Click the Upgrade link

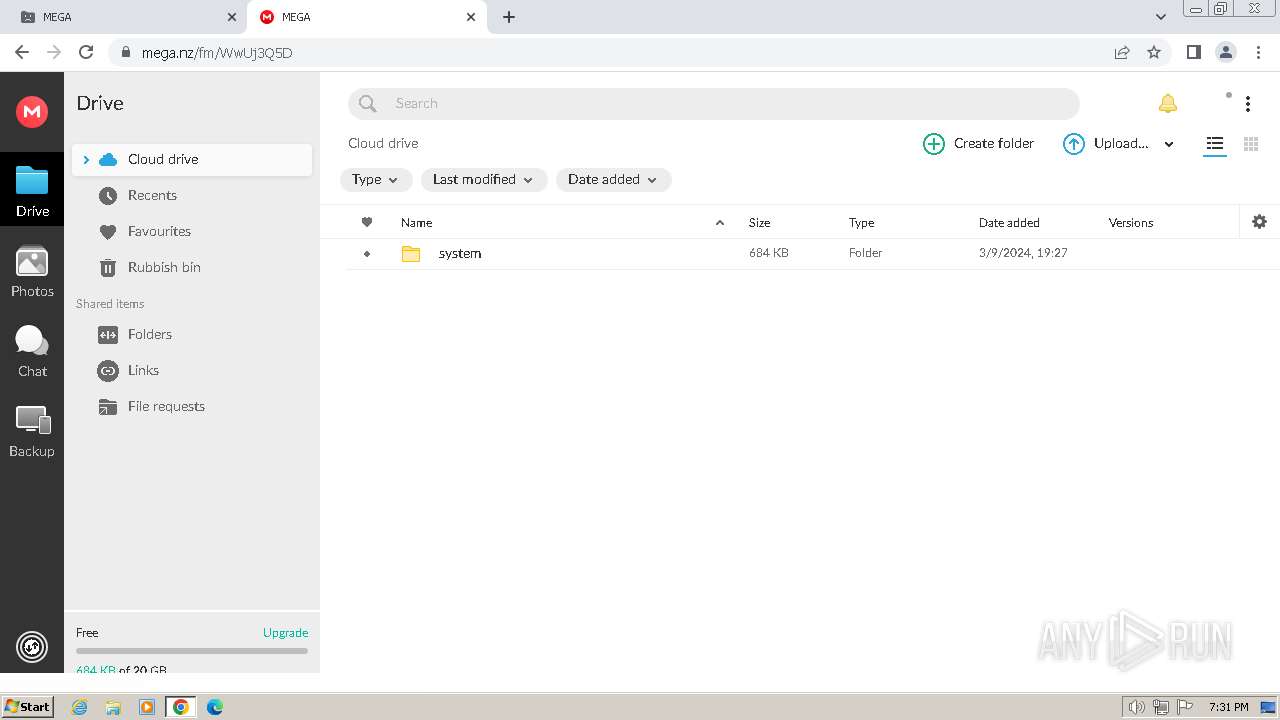point(285,632)
